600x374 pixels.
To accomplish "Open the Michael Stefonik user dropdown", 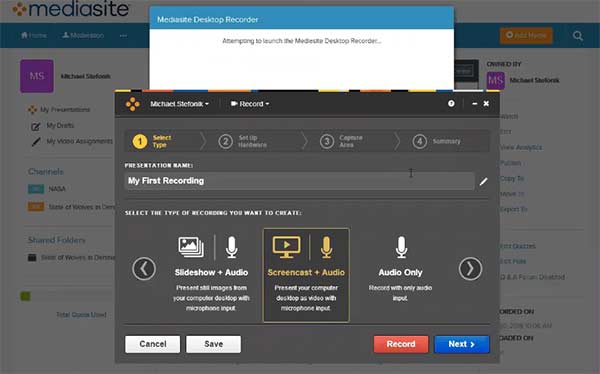I will (x=179, y=104).
